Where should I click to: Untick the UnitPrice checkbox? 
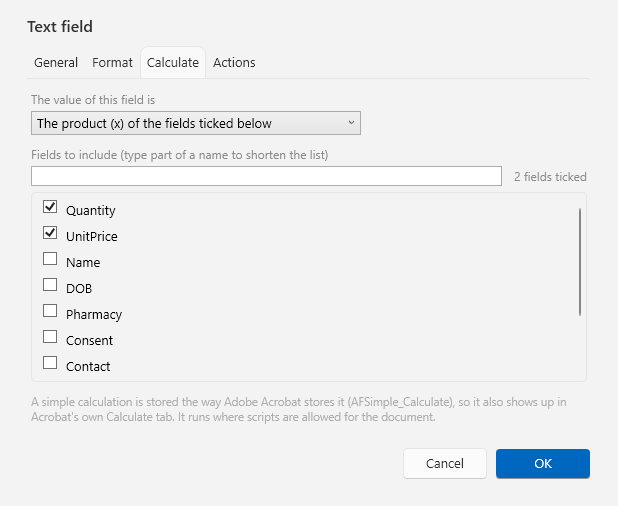click(50, 233)
